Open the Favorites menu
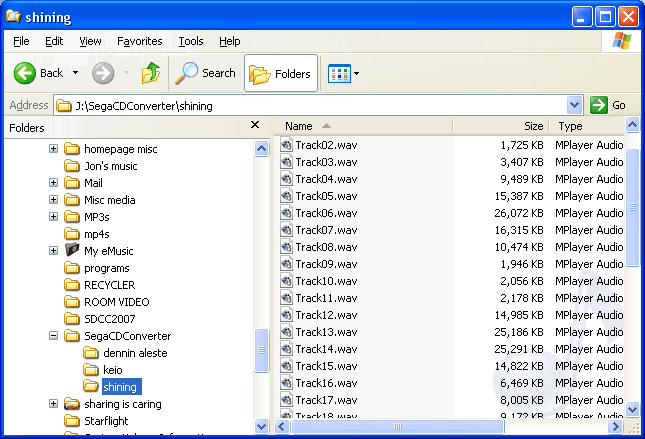The height and width of the screenshot is (439, 645). click(x=139, y=41)
